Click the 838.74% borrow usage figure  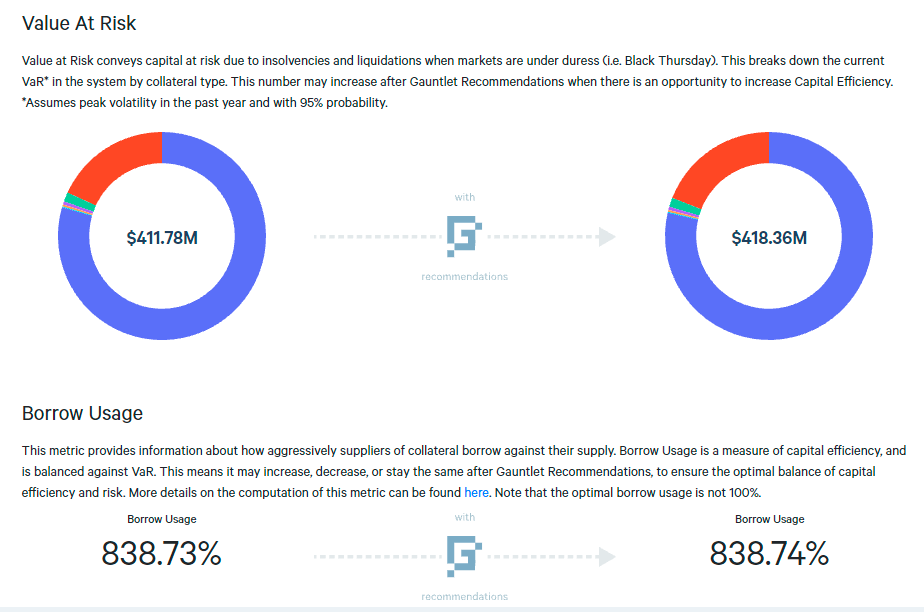pos(769,553)
